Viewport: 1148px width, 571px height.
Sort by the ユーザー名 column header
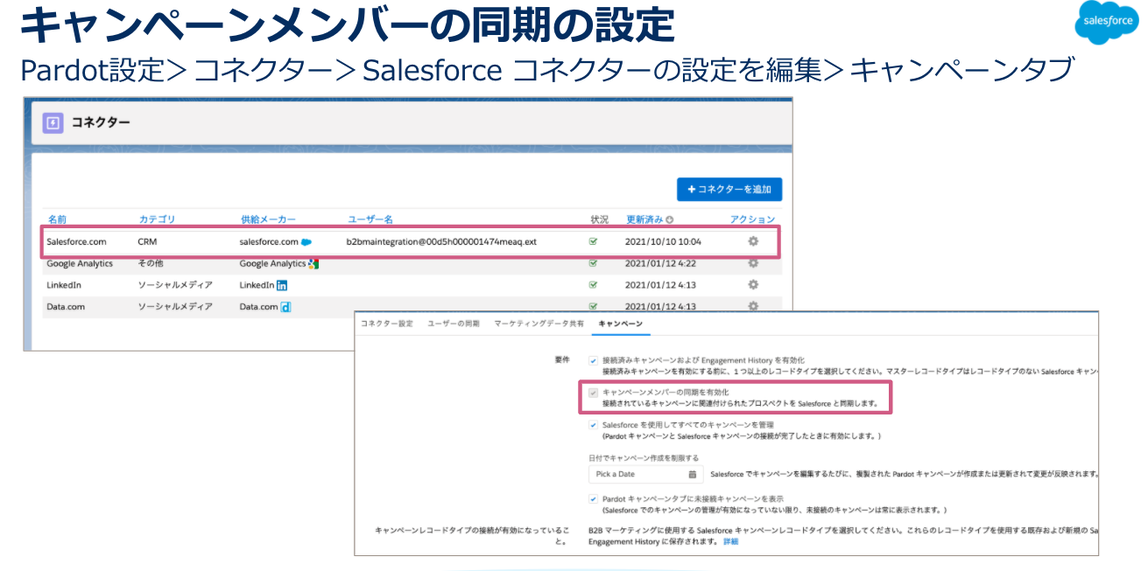pos(370,220)
